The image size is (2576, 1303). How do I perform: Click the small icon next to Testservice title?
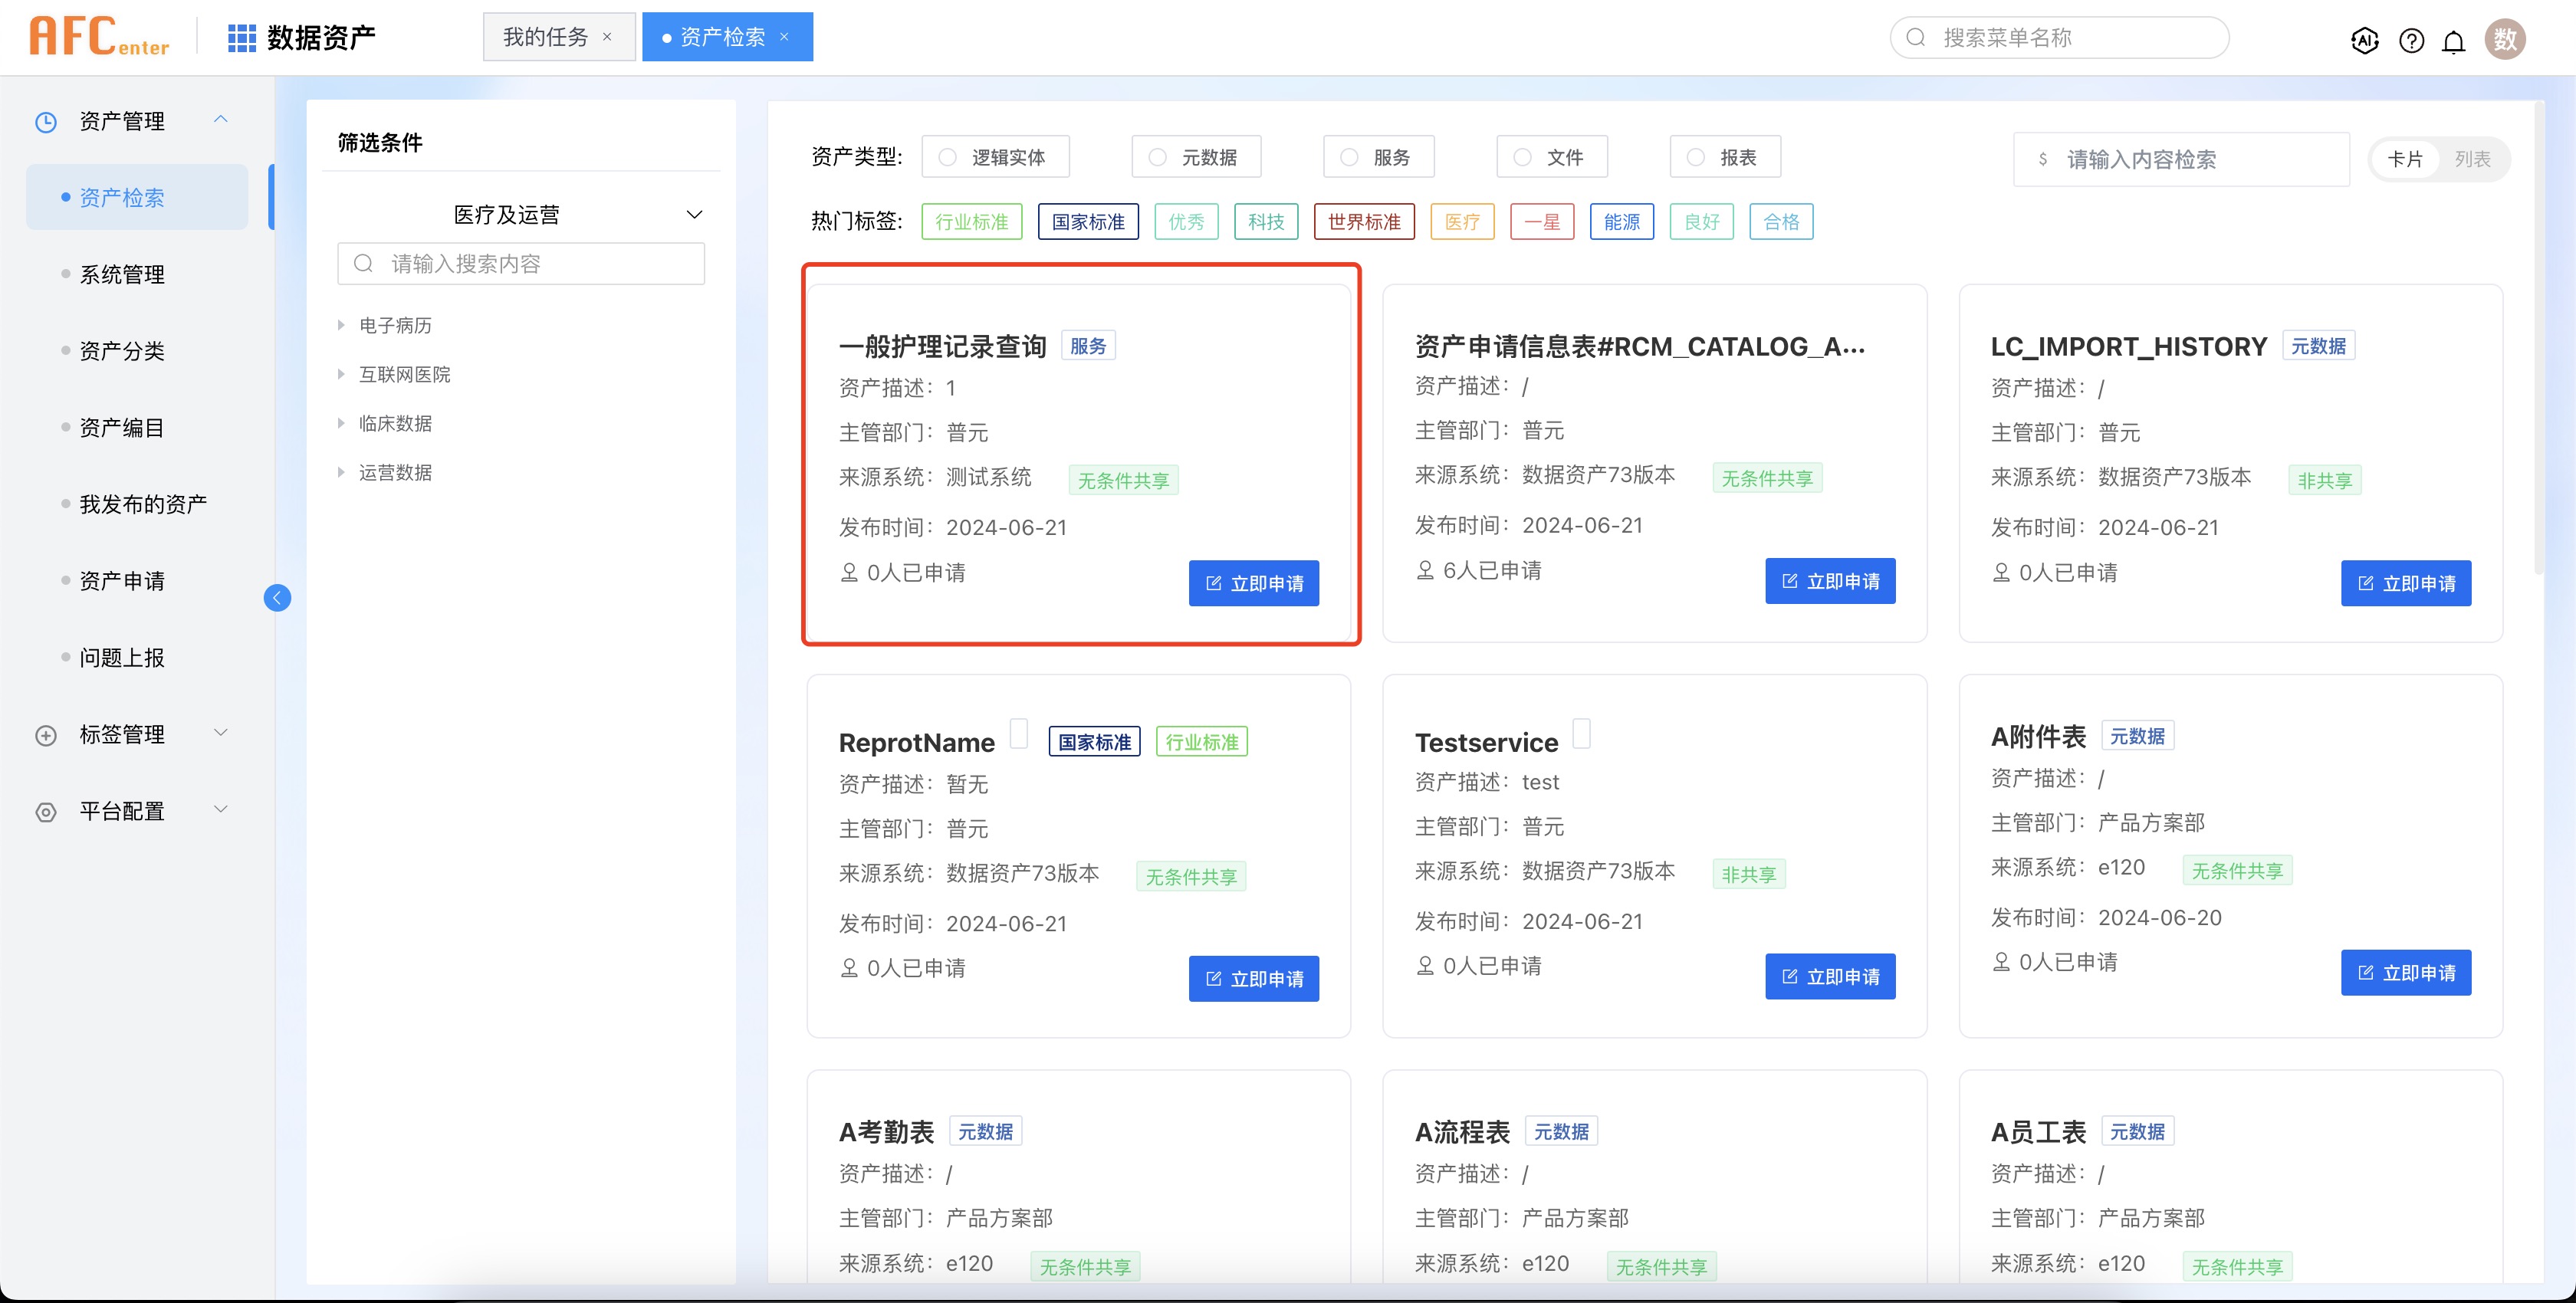tap(1582, 733)
